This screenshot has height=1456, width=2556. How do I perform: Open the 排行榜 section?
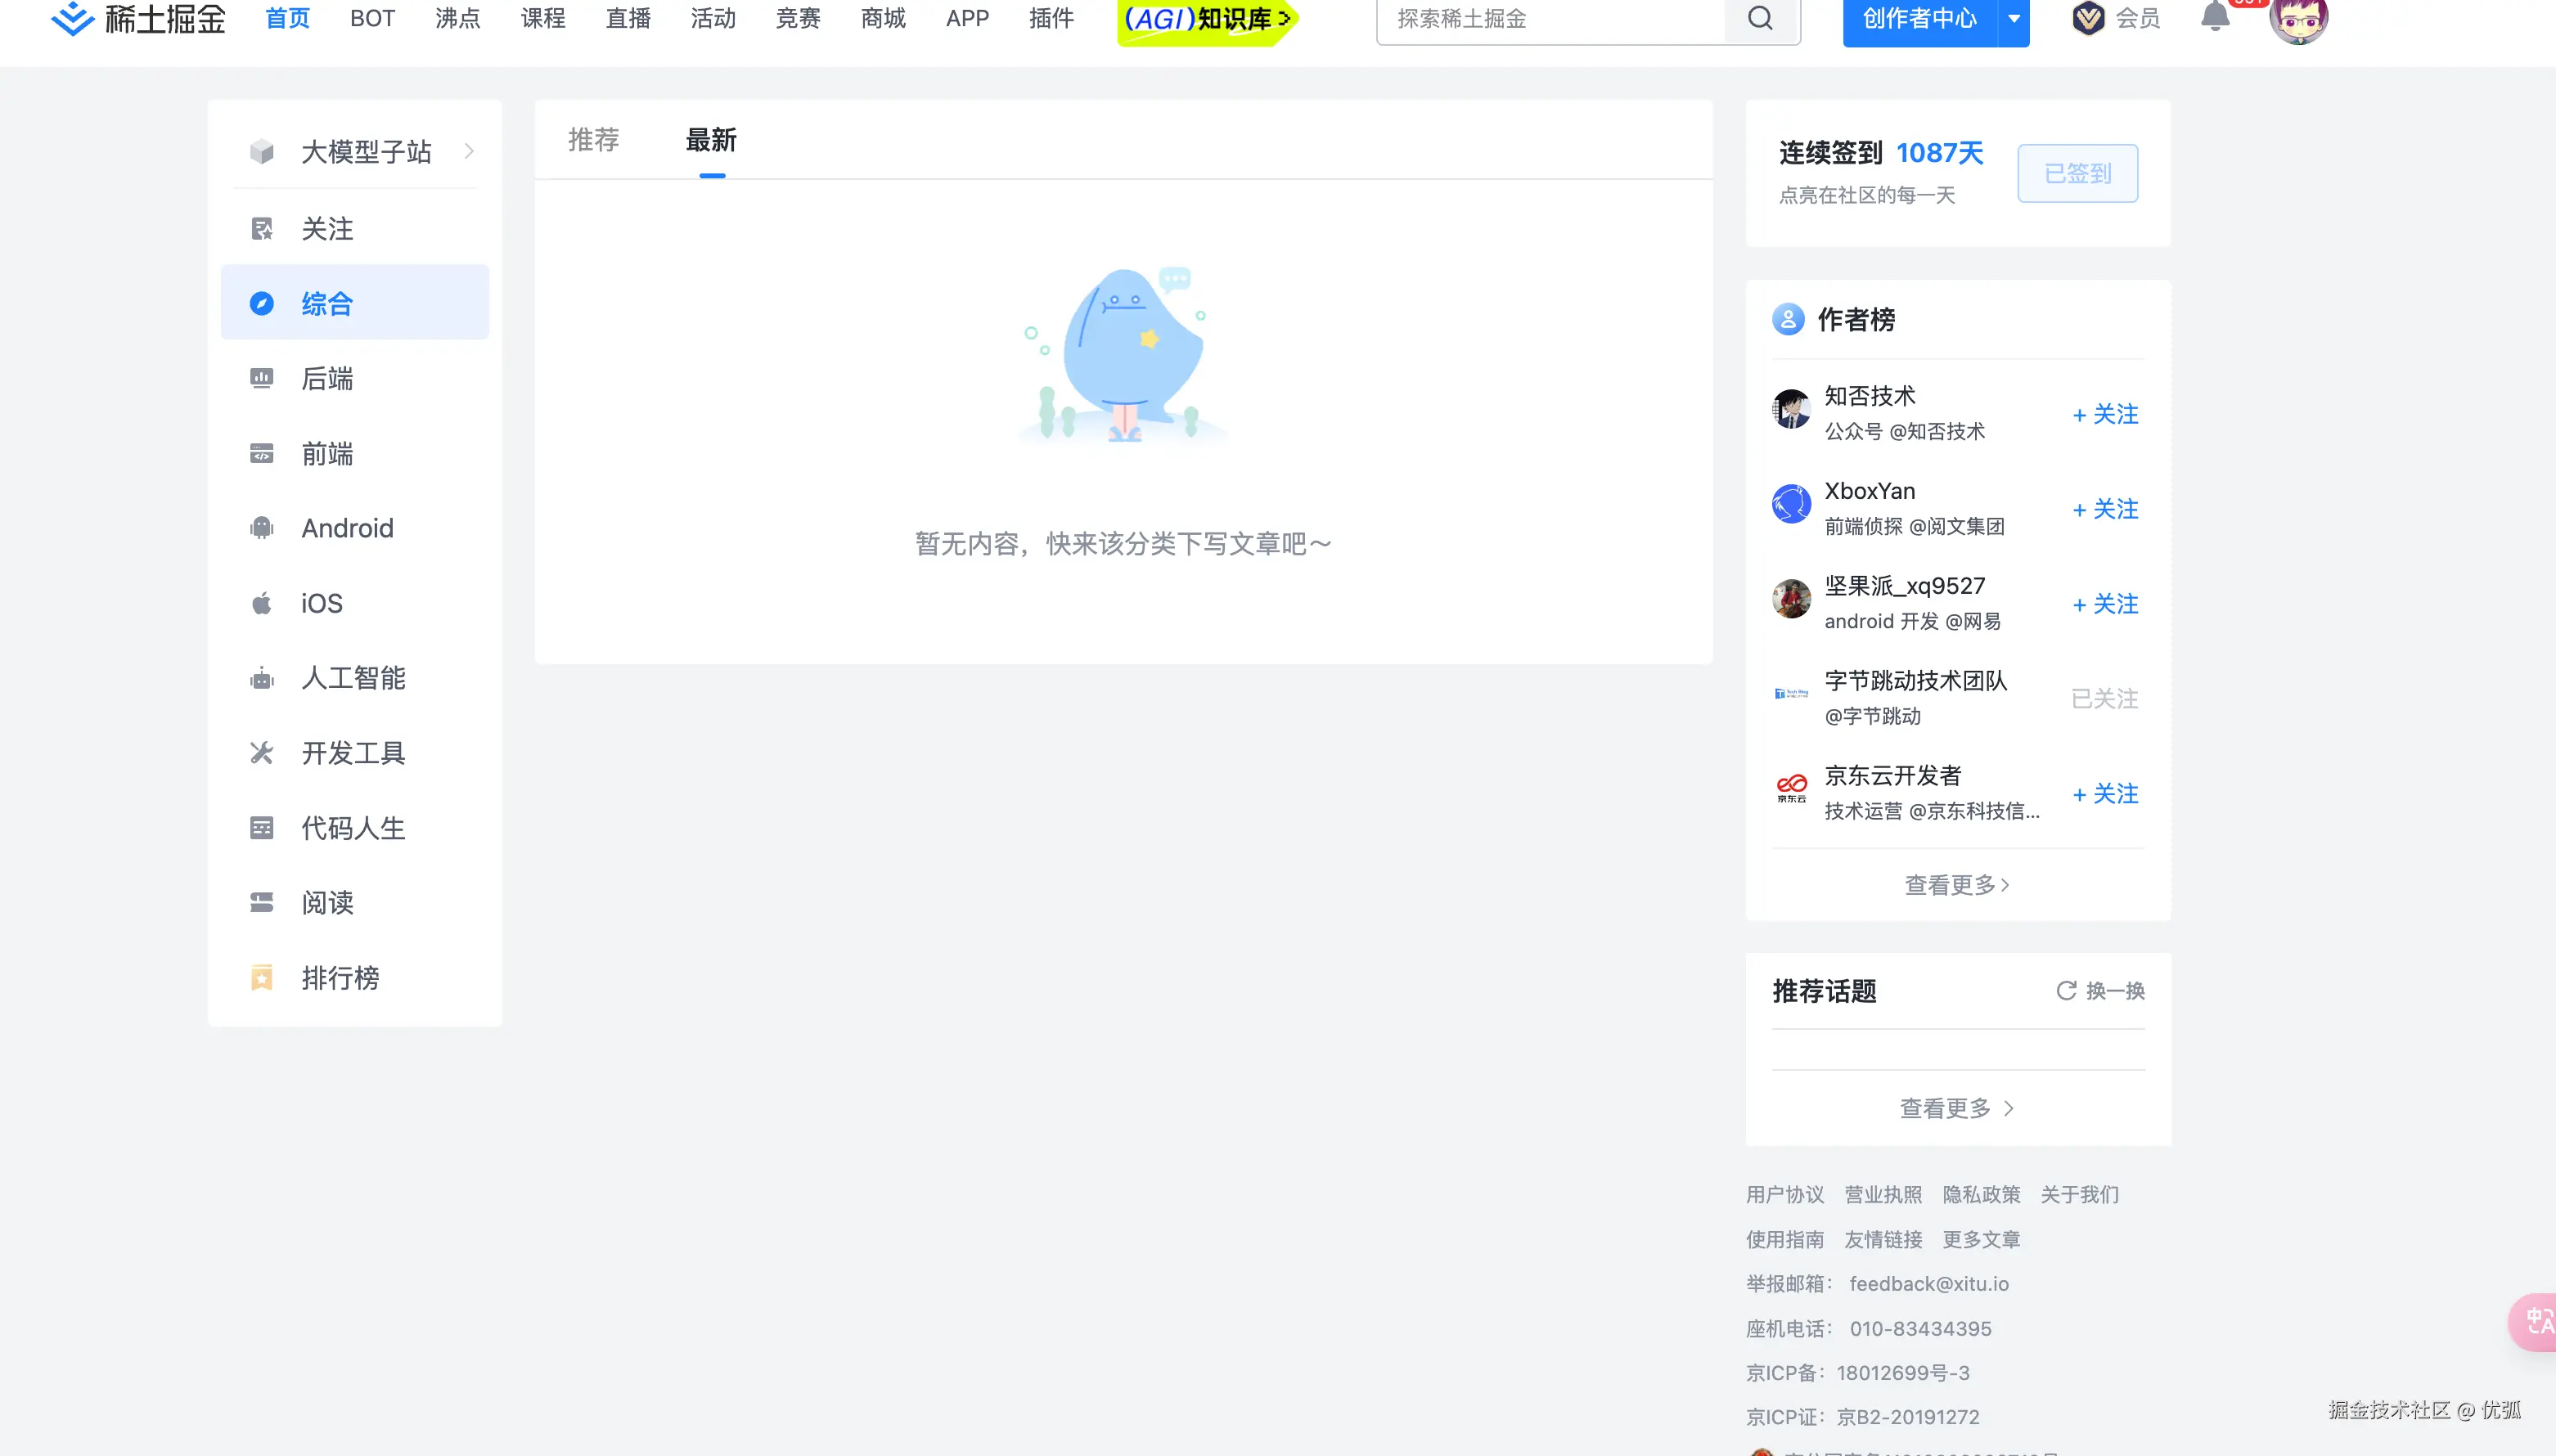340,977
